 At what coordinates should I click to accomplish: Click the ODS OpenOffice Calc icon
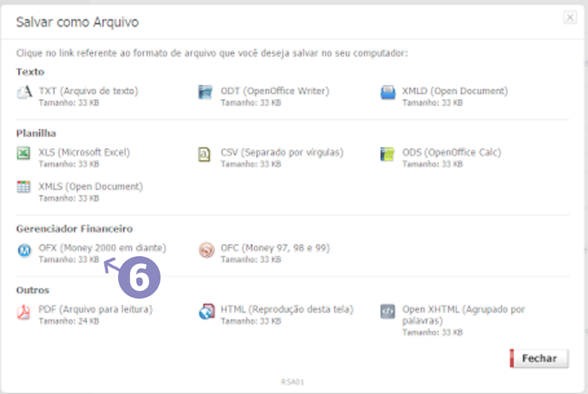(387, 154)
